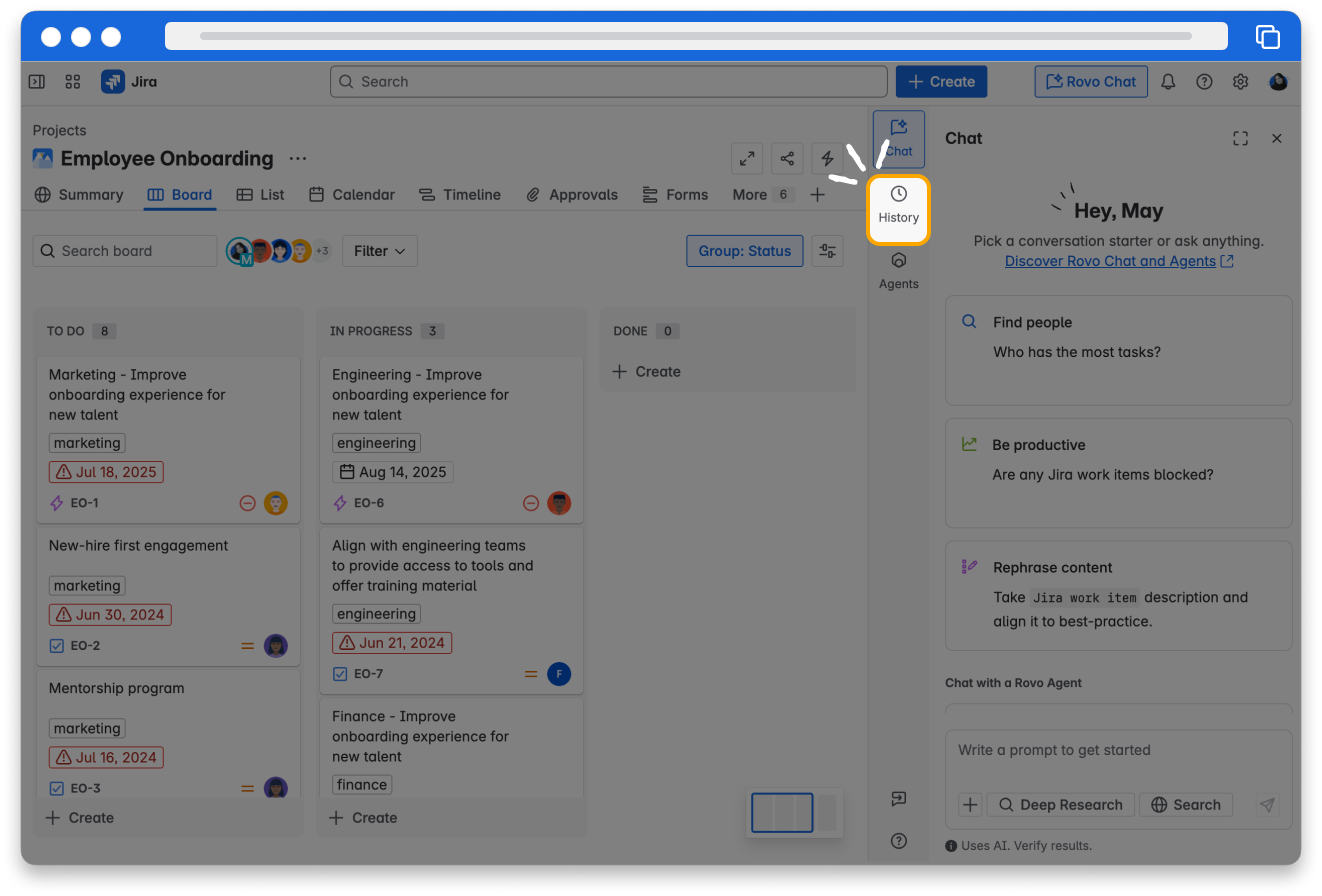
Task: Open the Mentorship program card
Action: point(168,735)
